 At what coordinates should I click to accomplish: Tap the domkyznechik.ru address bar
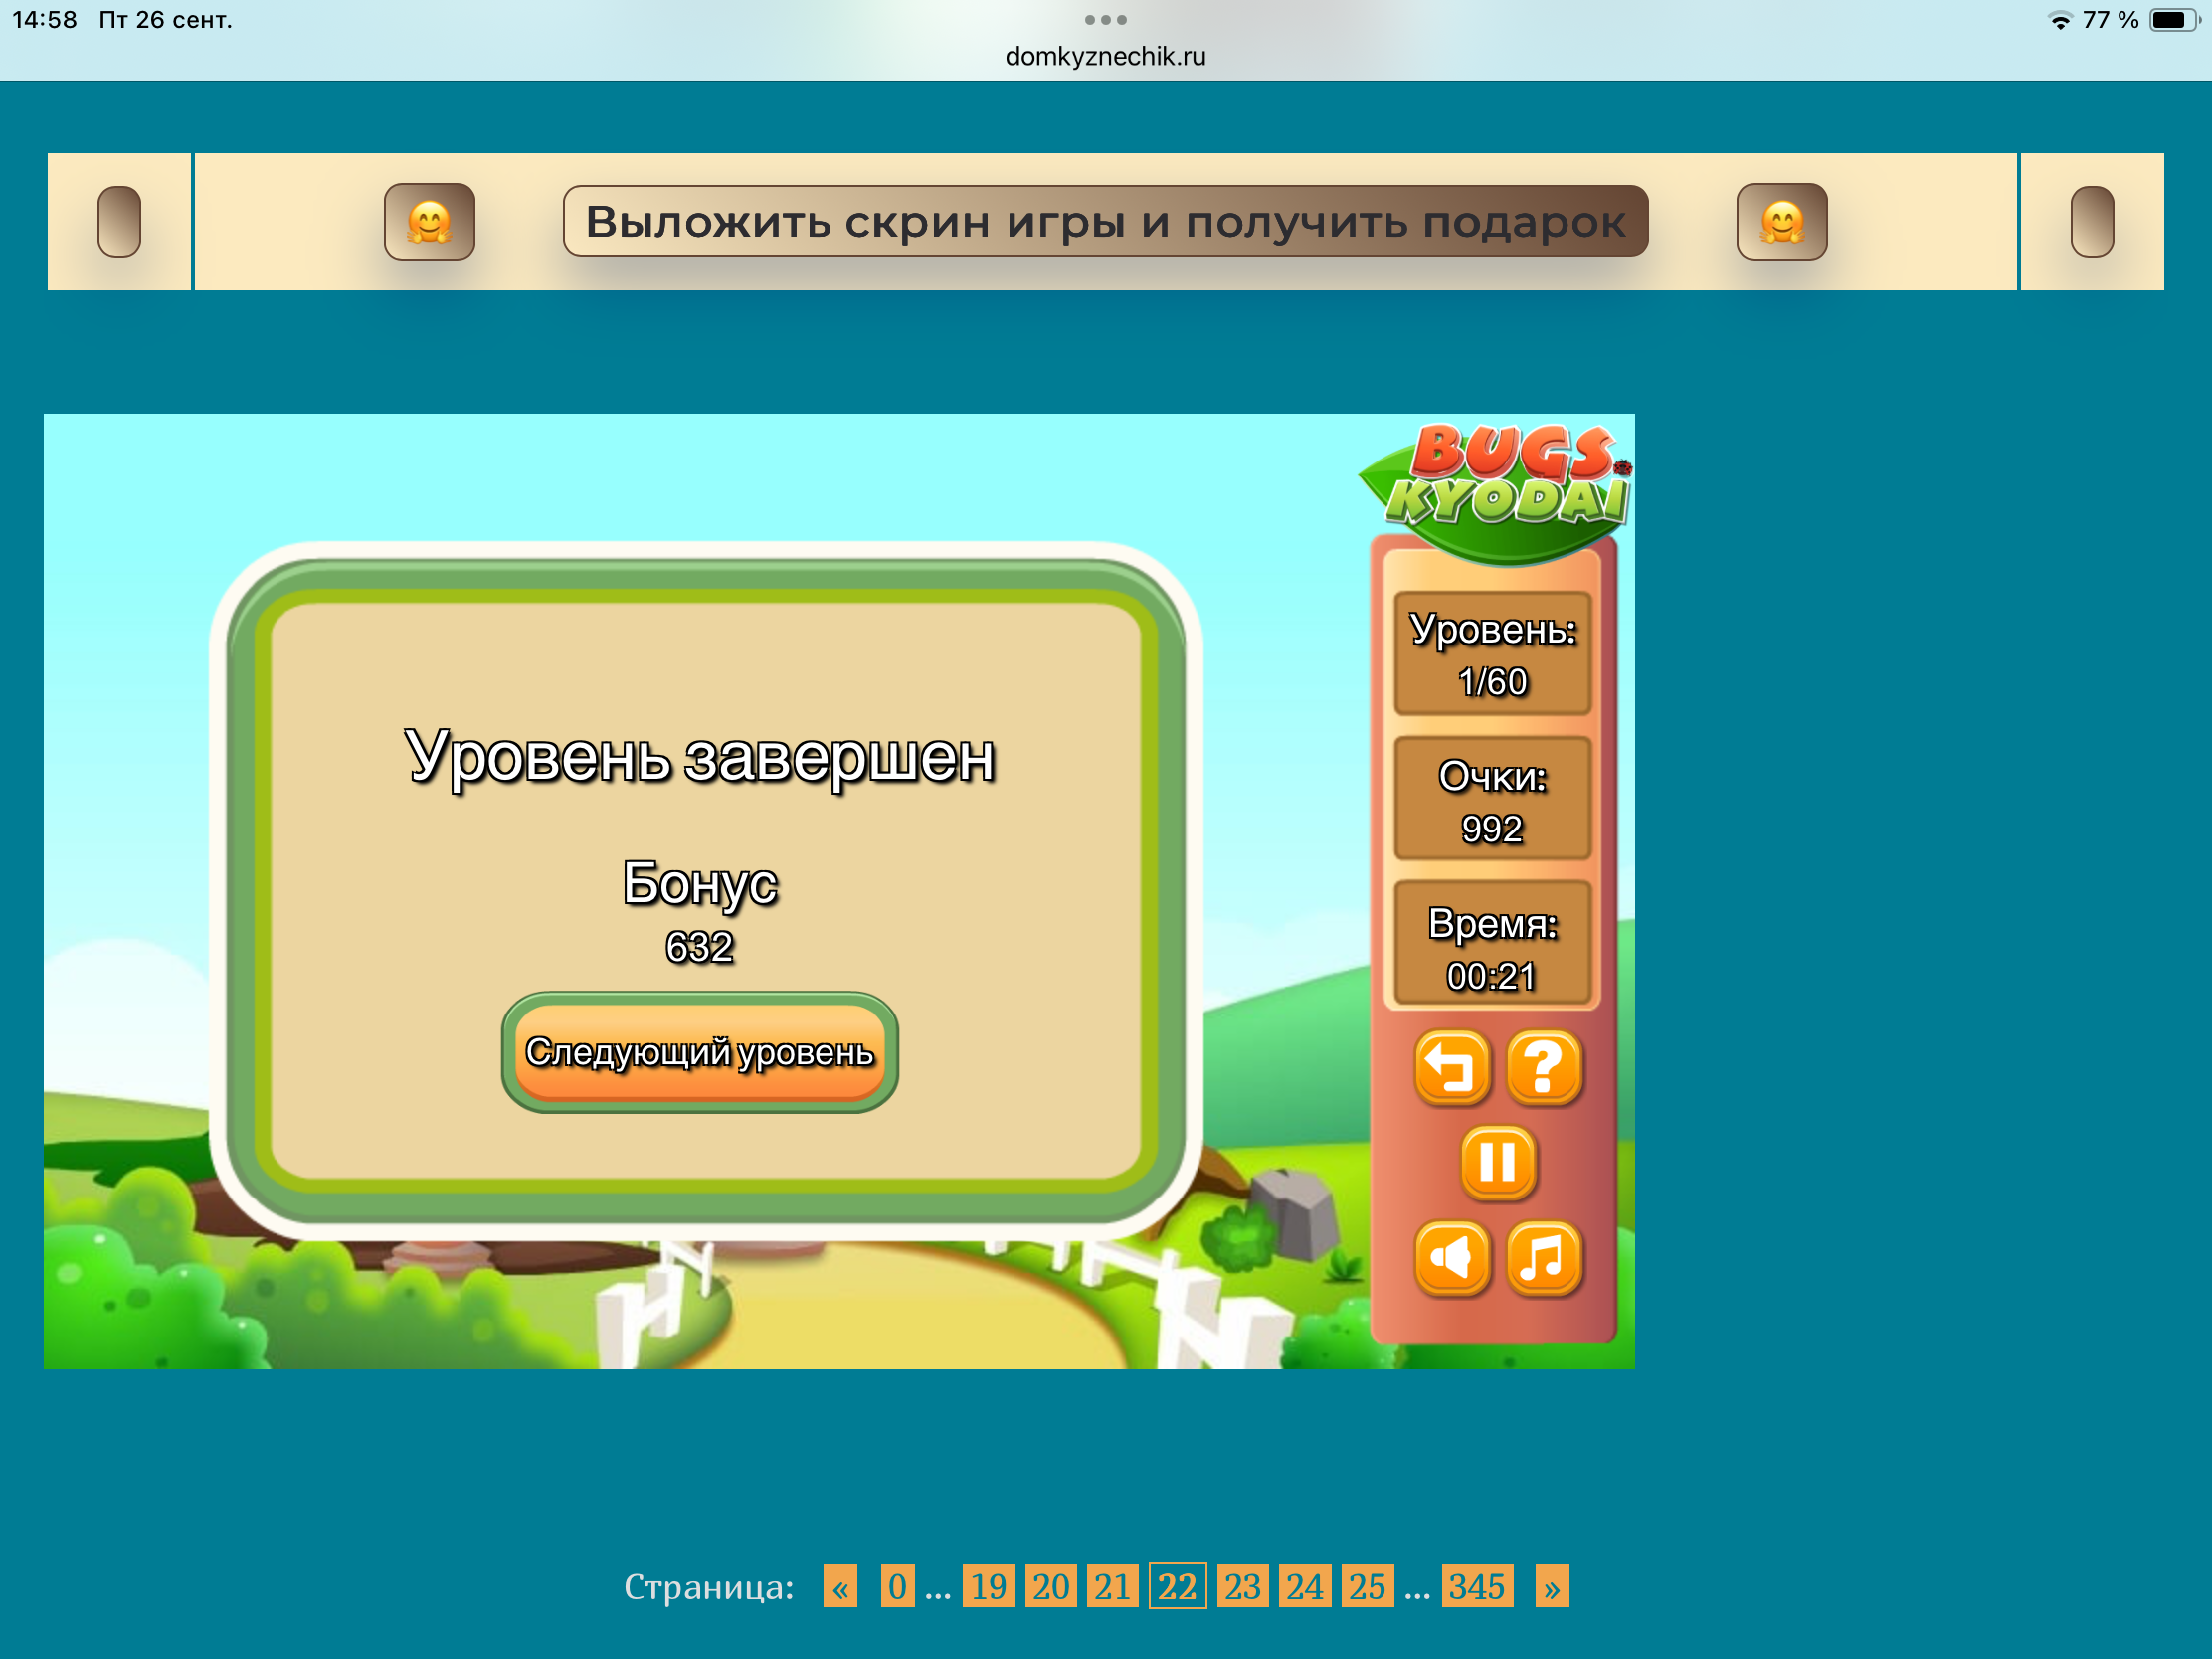pyautogui.click(x=1105, y=56)
